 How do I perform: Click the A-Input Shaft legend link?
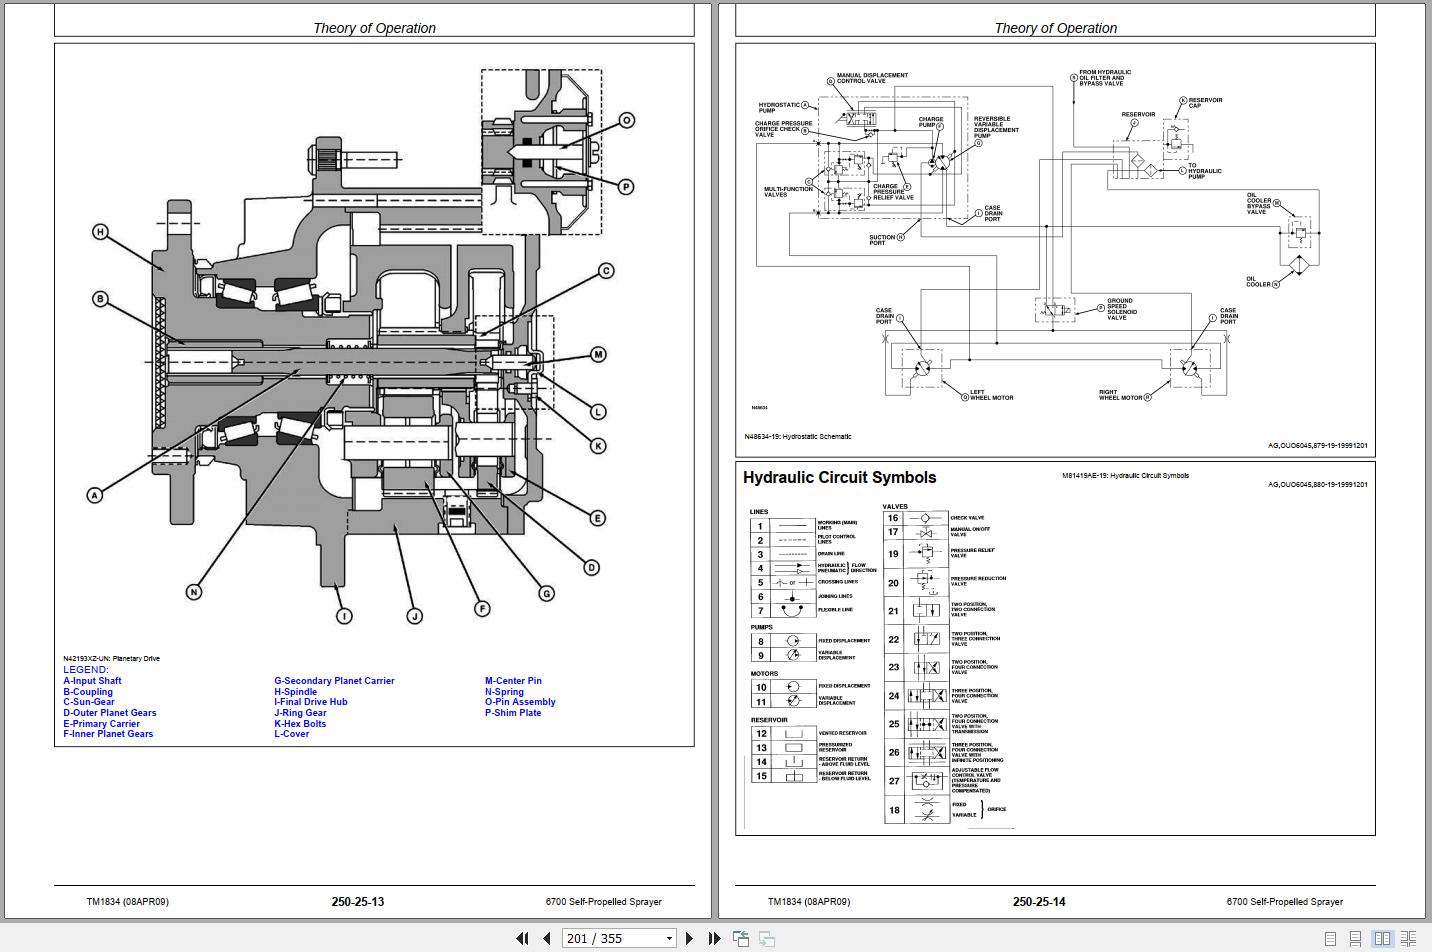click(x=92, y=681)
